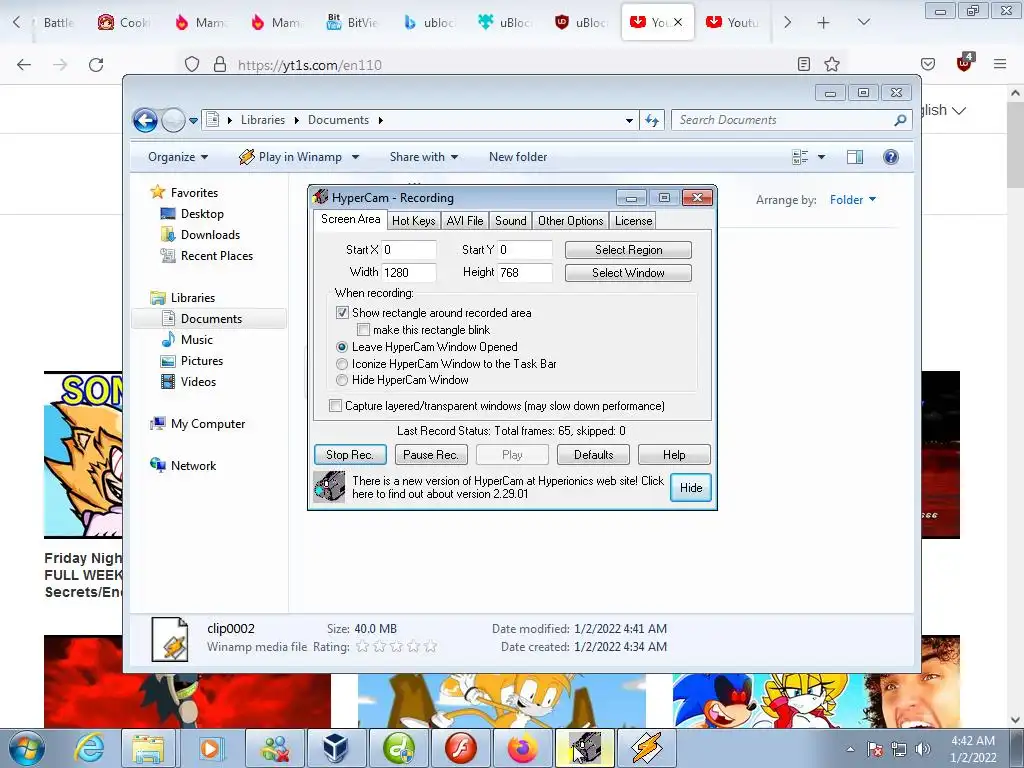The image size is (1024, 768).
Task: Click the Defaults button in HyperCam
Action: 594,455
